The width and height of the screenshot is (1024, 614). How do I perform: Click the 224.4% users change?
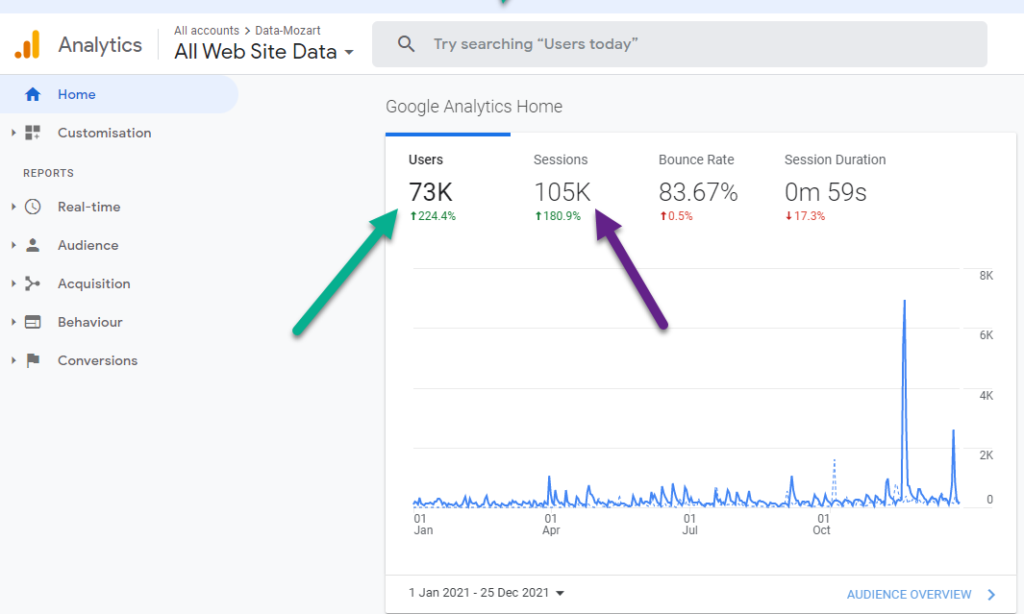point(433,216)
